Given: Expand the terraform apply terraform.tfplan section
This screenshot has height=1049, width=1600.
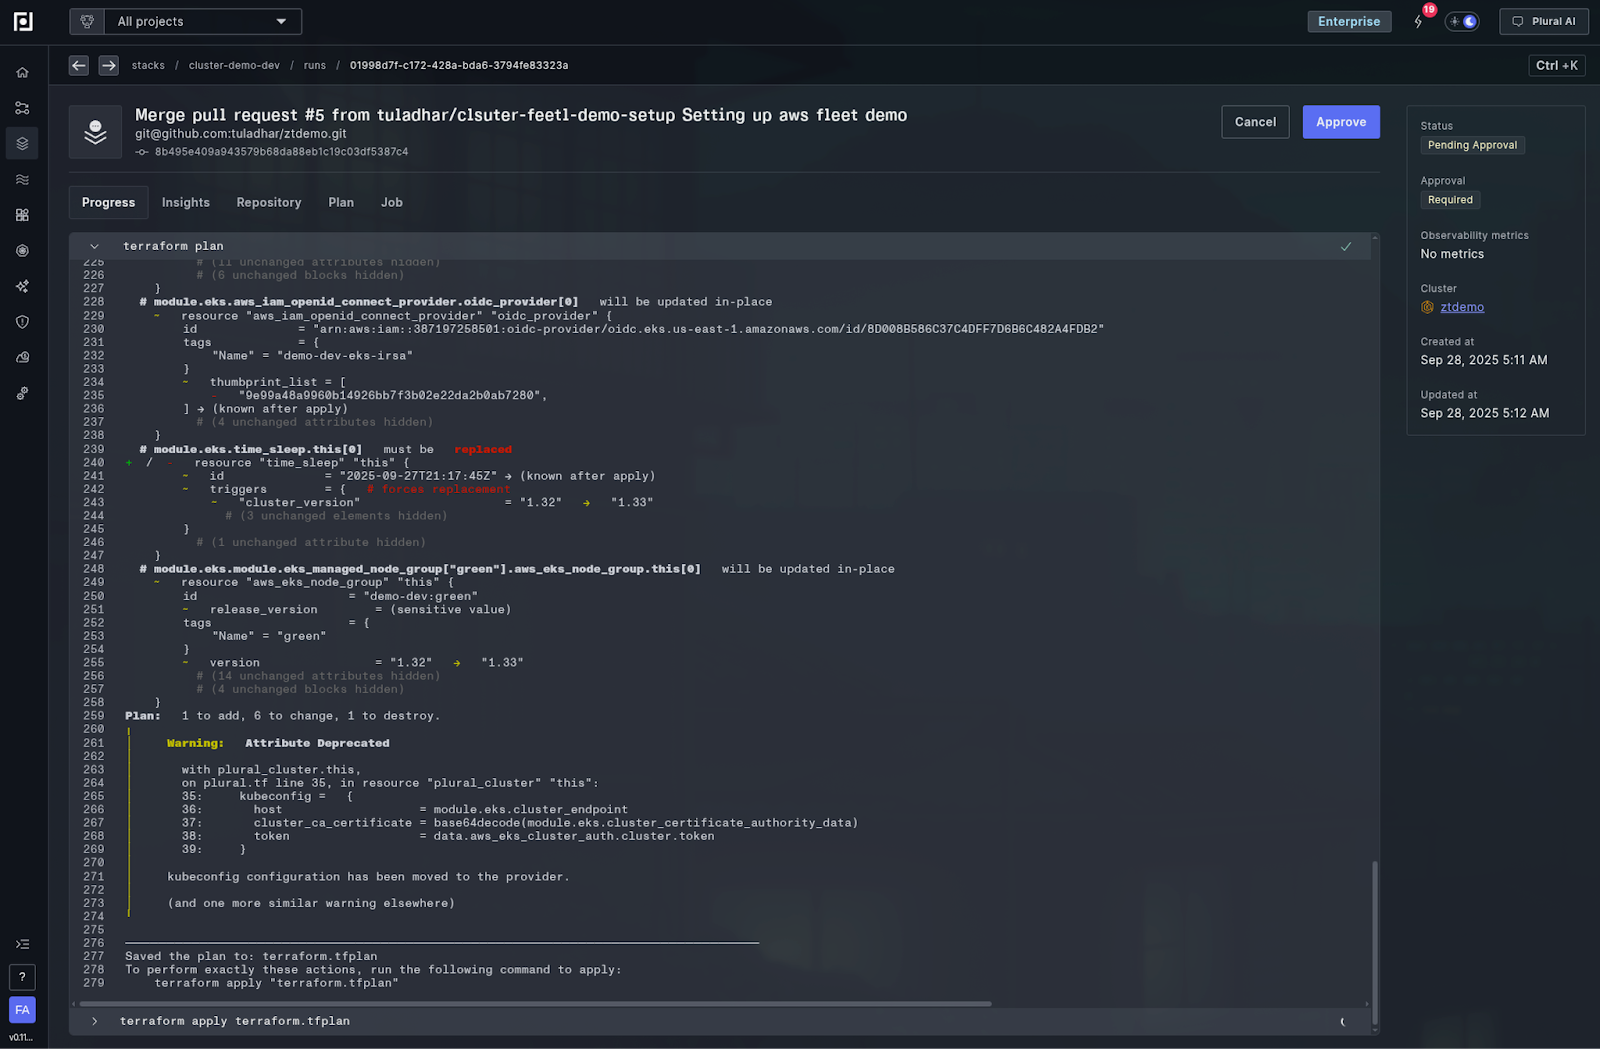Looking at the screenshot, I should (94, 1021).
